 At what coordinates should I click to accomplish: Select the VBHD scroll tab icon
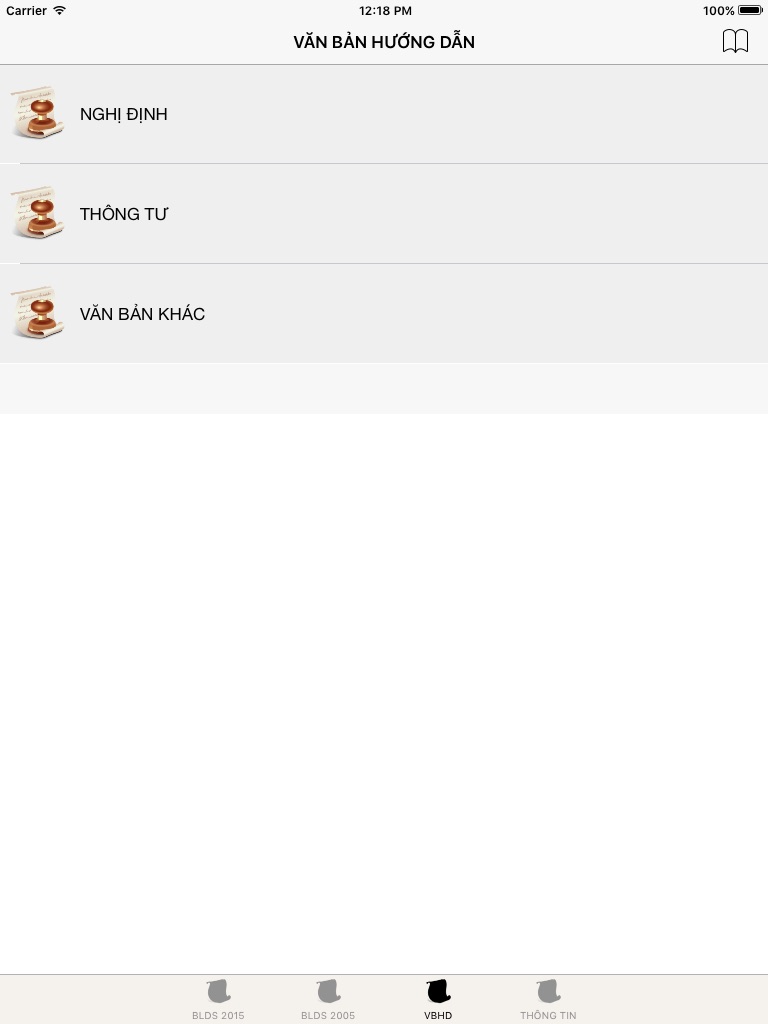tap(439, 991)
